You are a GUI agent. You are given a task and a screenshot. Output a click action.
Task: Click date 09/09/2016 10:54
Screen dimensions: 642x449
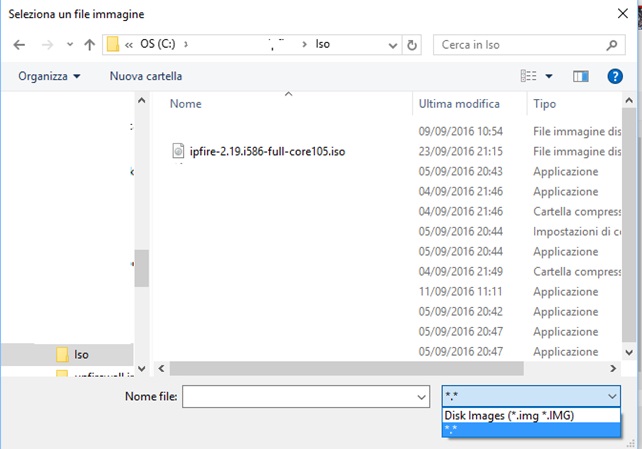(461, 131)
